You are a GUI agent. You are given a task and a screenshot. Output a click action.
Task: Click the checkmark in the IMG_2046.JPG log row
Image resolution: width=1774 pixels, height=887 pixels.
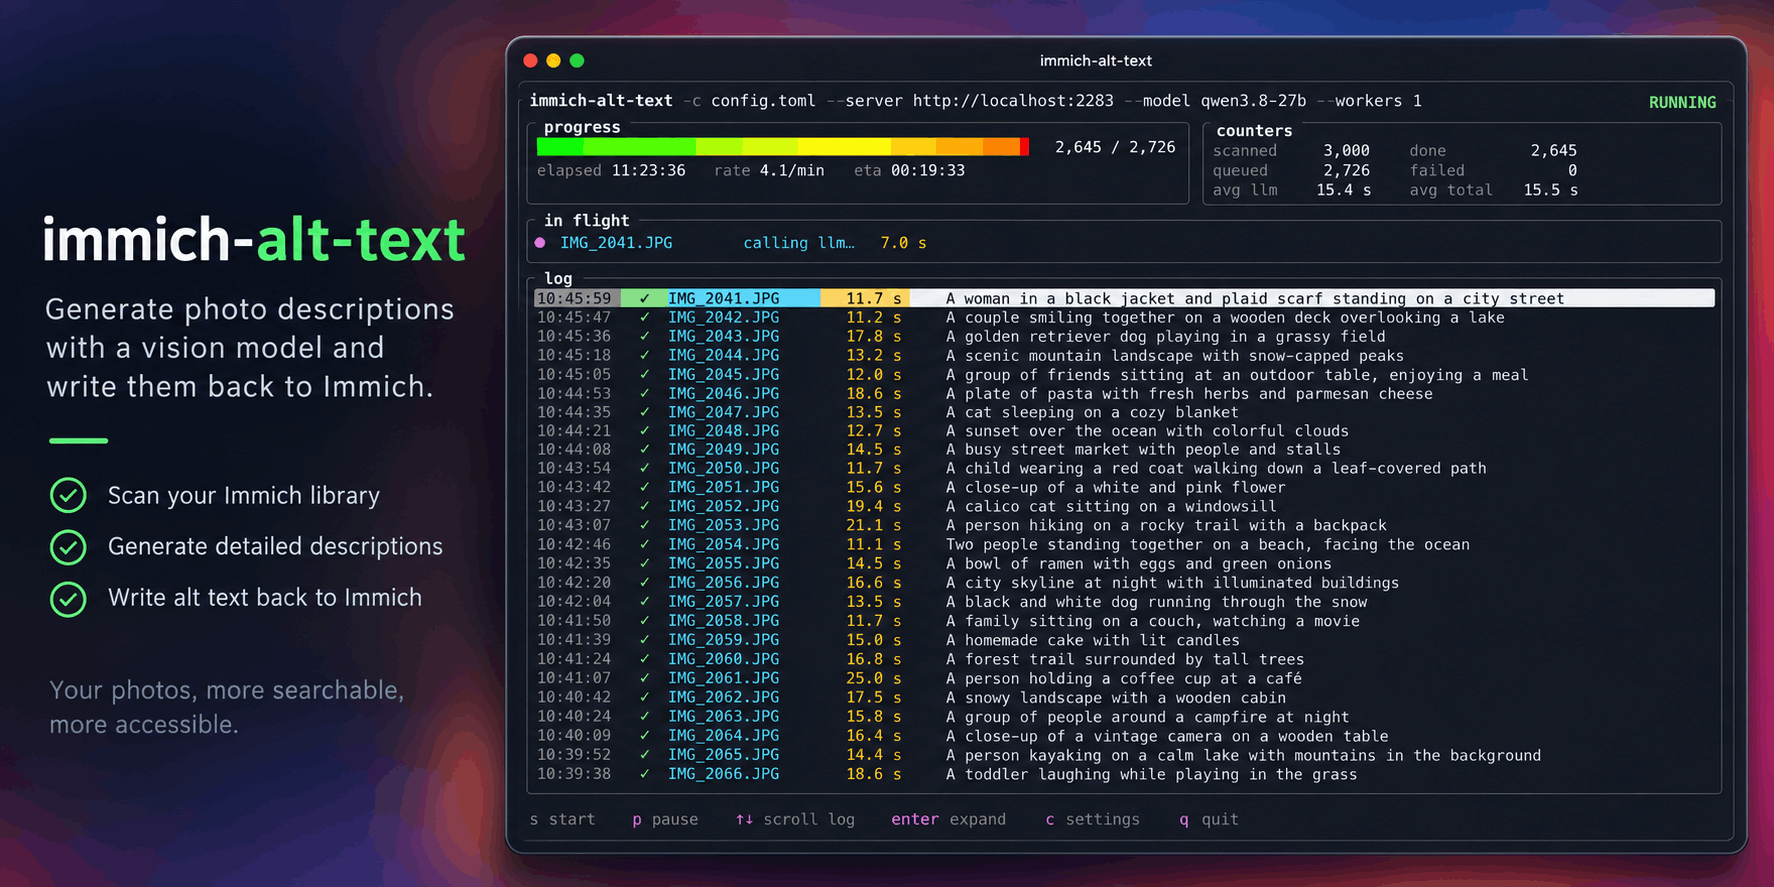(645, 394)
